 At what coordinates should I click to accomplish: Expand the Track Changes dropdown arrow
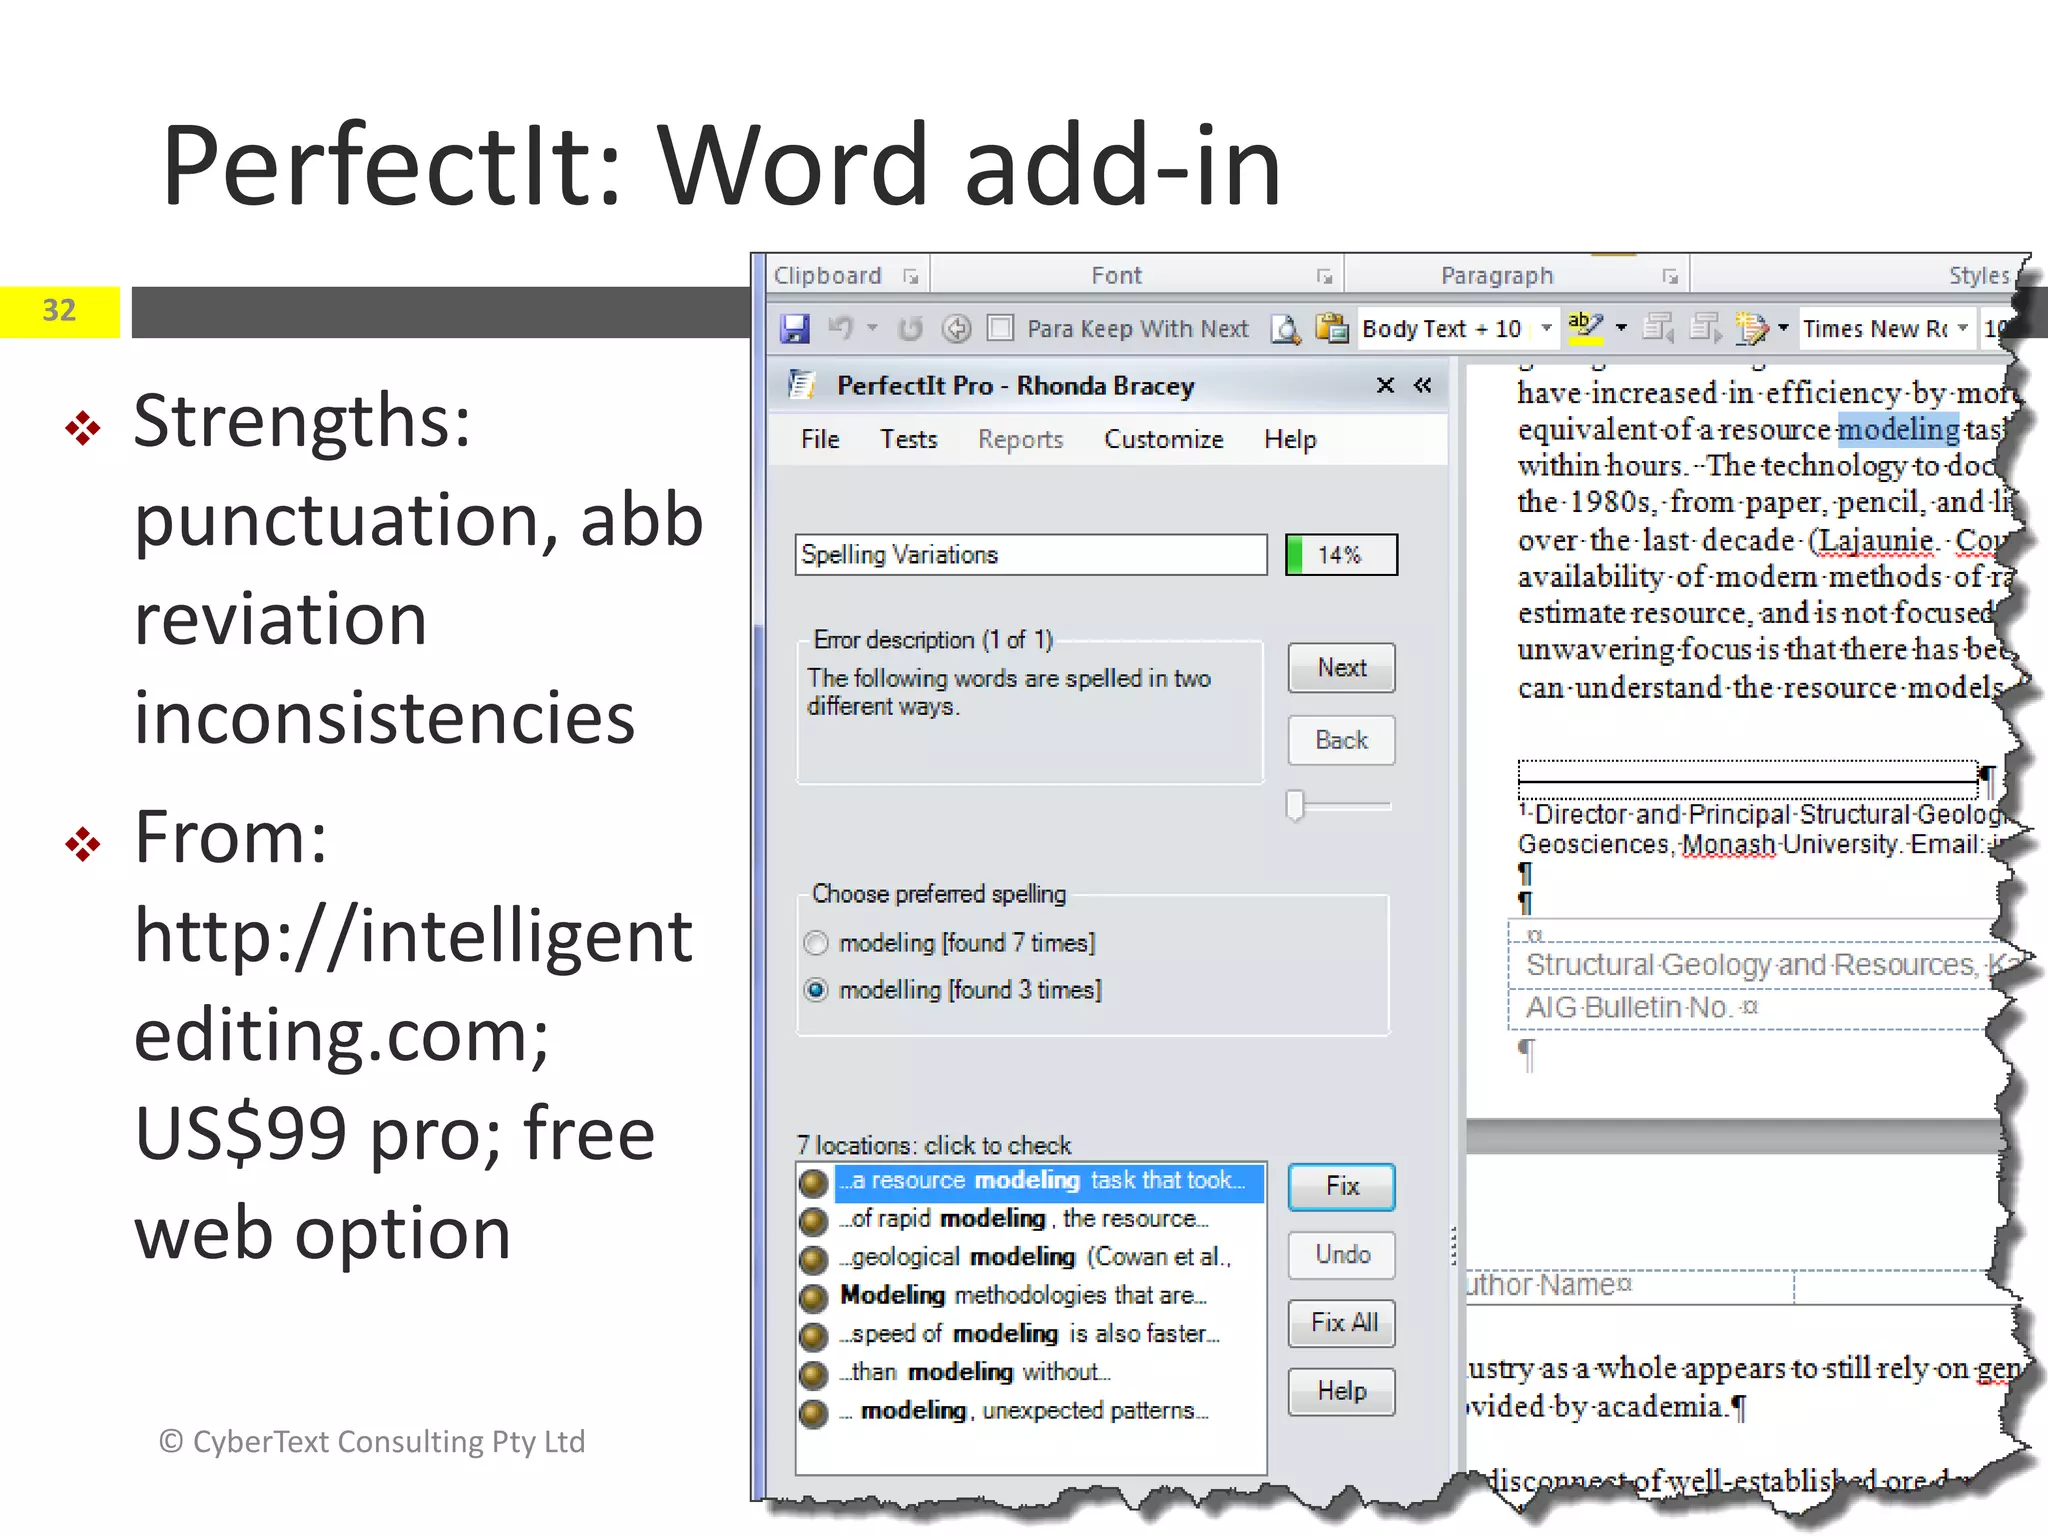(1783, 328)
